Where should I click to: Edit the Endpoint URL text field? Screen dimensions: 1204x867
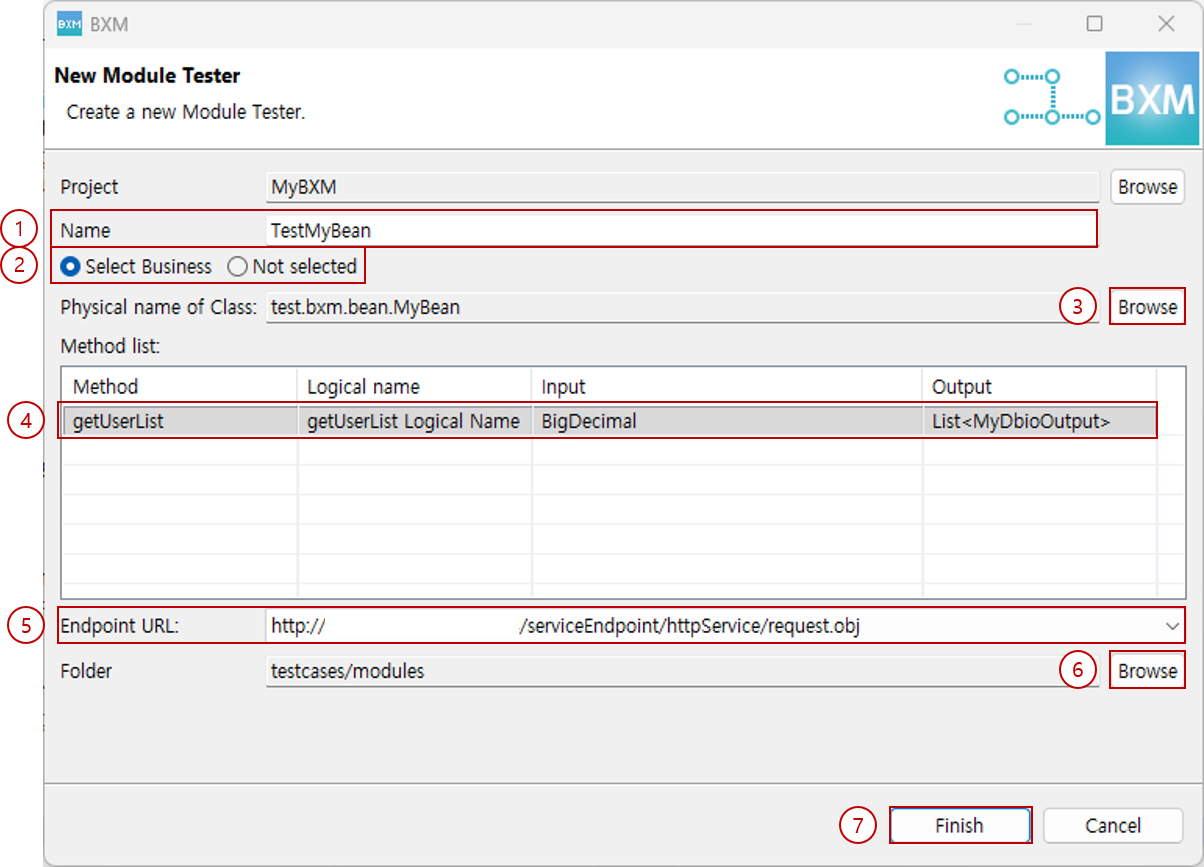tap(600, 624)
